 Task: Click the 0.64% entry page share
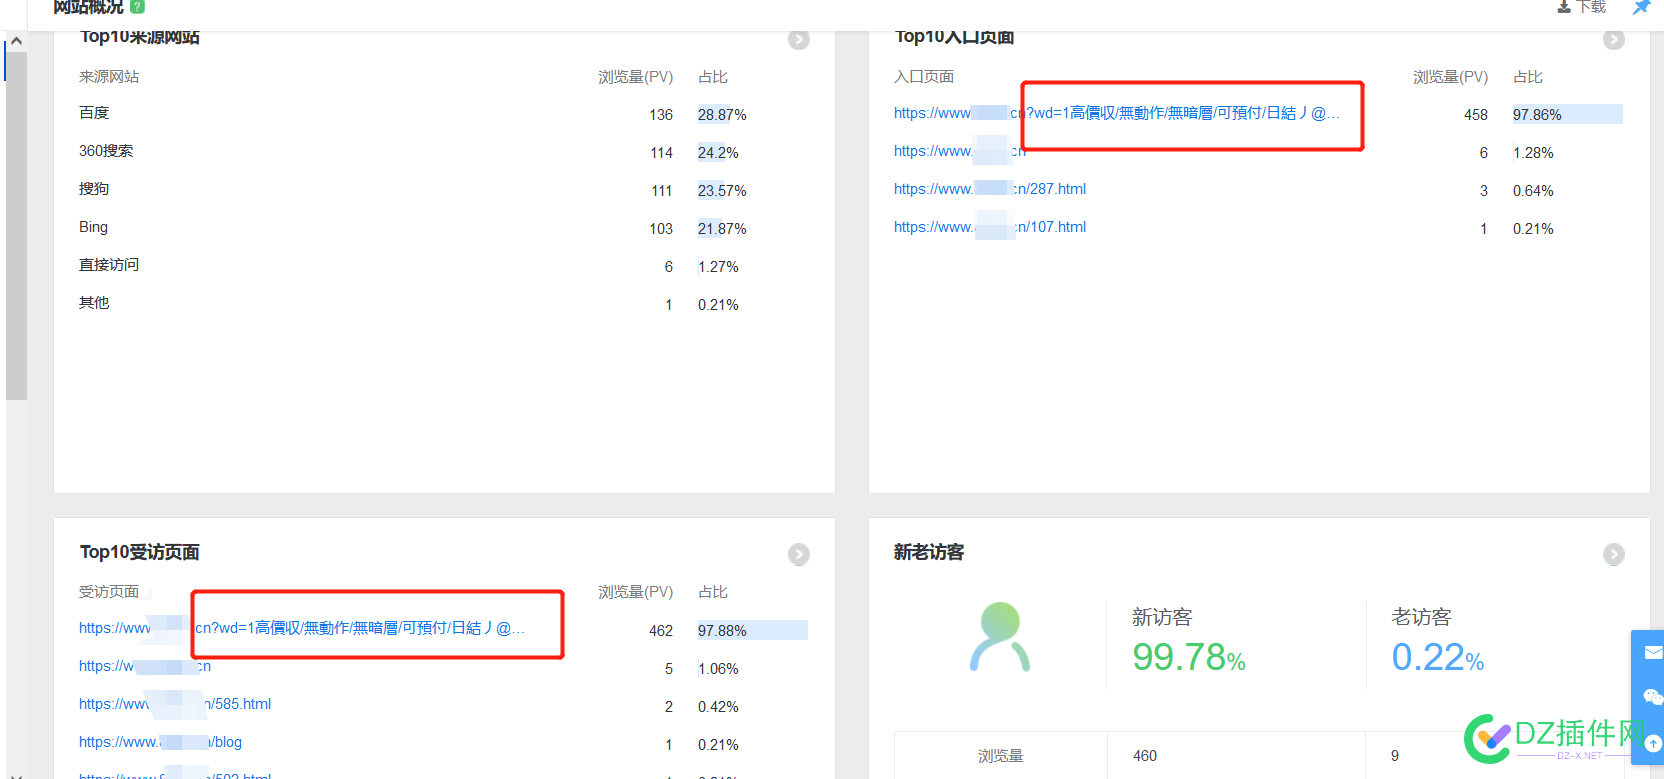(1533, 191)
